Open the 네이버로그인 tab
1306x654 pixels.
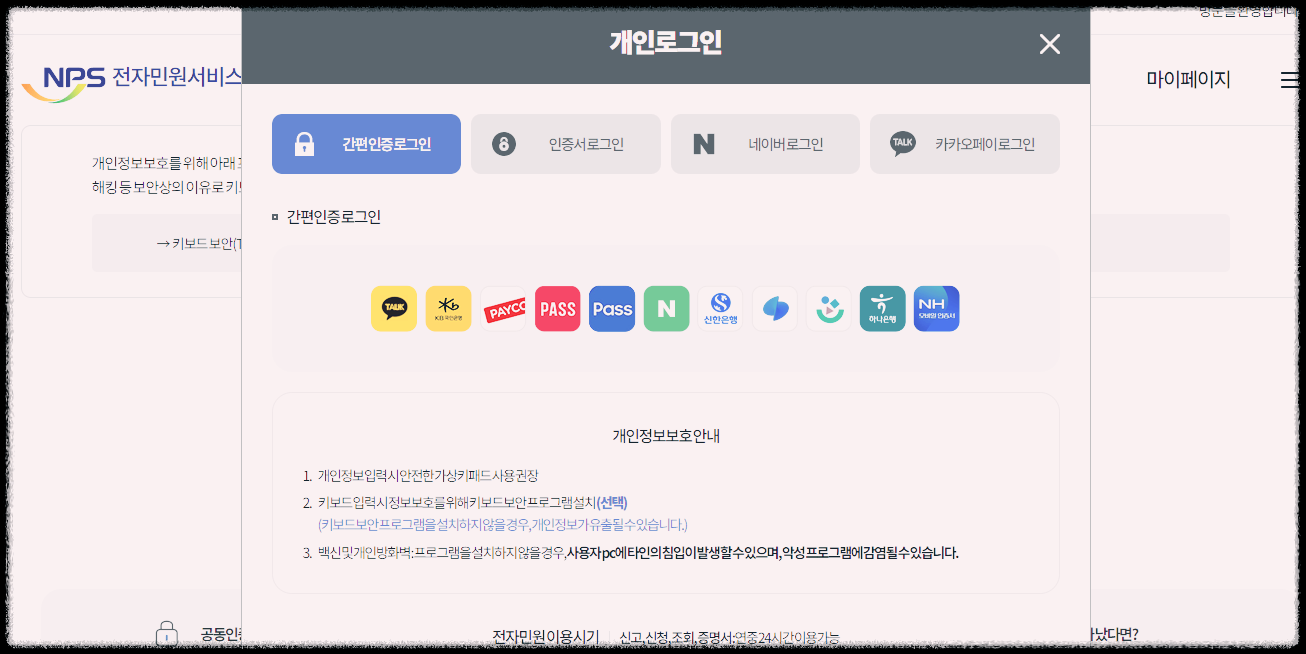pos(765,143)
